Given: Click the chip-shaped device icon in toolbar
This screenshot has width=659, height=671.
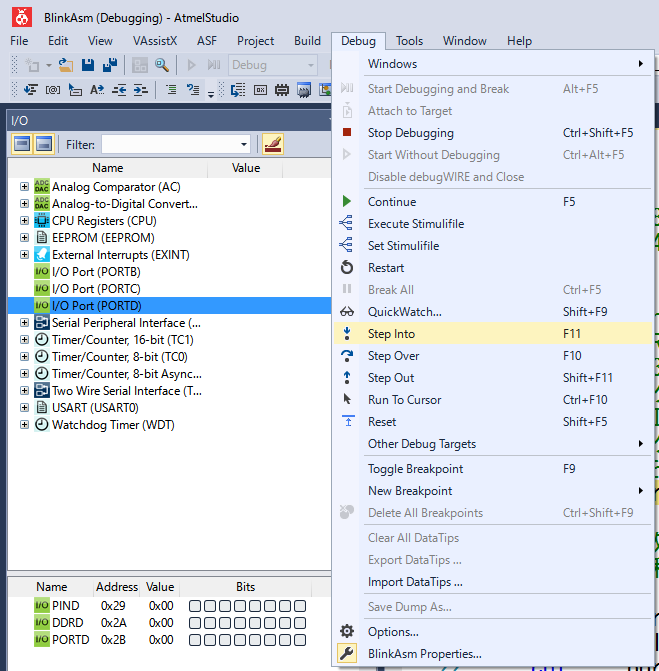Looking at the screenshot, I should click(282, 90).
